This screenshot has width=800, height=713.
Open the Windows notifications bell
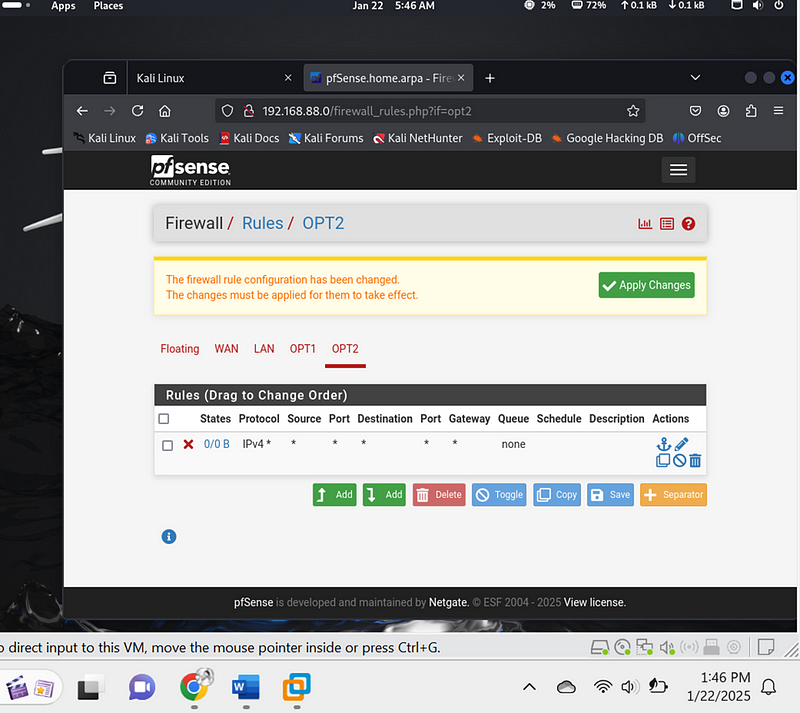pyautogui.click(x=768, y=687)
